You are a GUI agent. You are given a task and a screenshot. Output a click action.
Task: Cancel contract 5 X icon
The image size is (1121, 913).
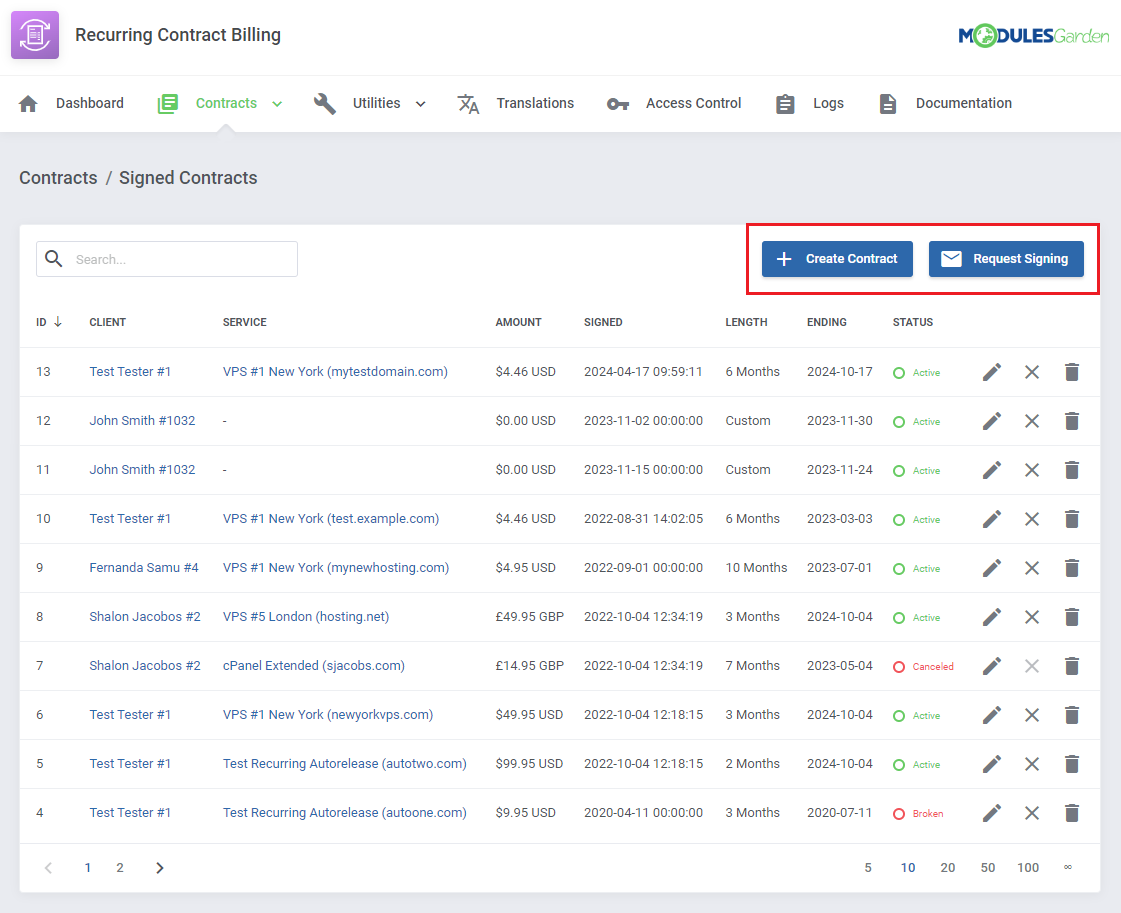(1032, 764)
